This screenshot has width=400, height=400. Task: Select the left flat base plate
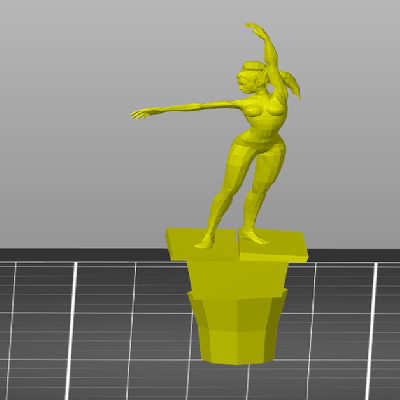click(x=202, y=244)
